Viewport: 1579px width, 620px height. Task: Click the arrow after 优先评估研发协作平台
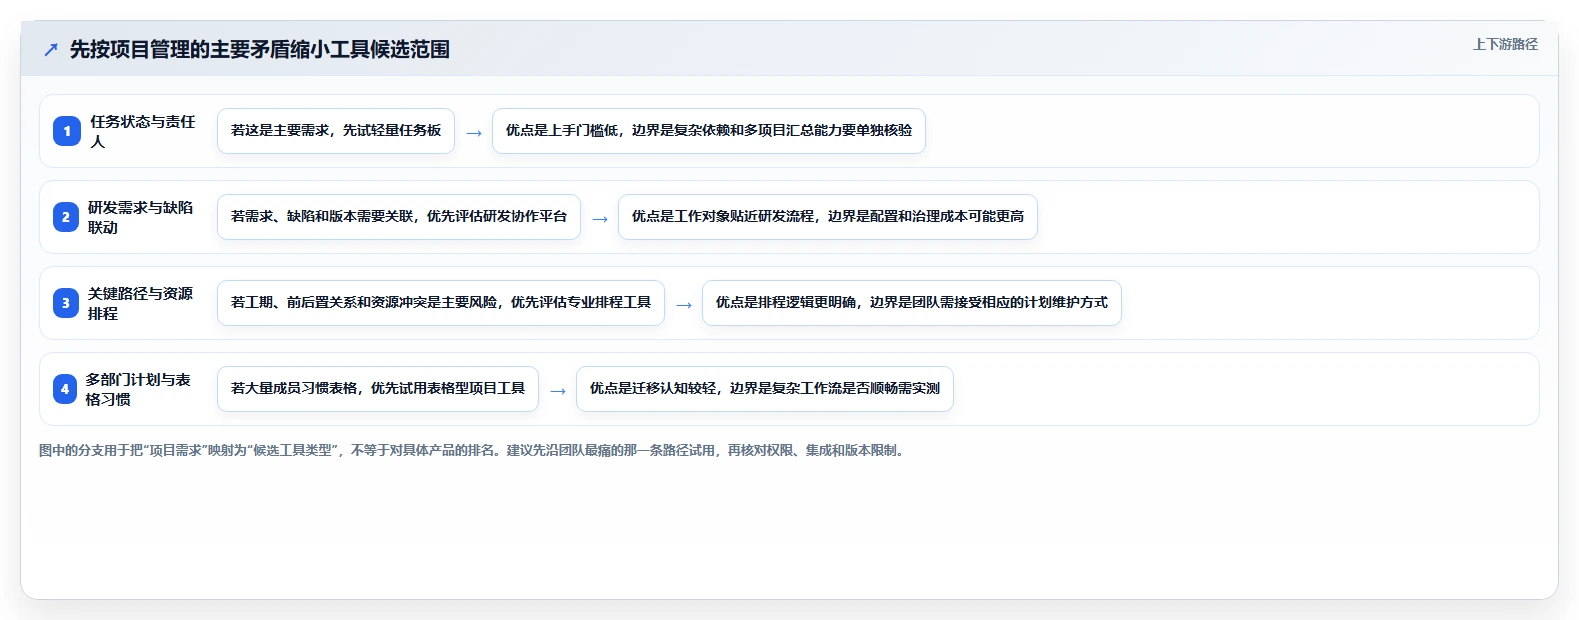tap(600, 219)
